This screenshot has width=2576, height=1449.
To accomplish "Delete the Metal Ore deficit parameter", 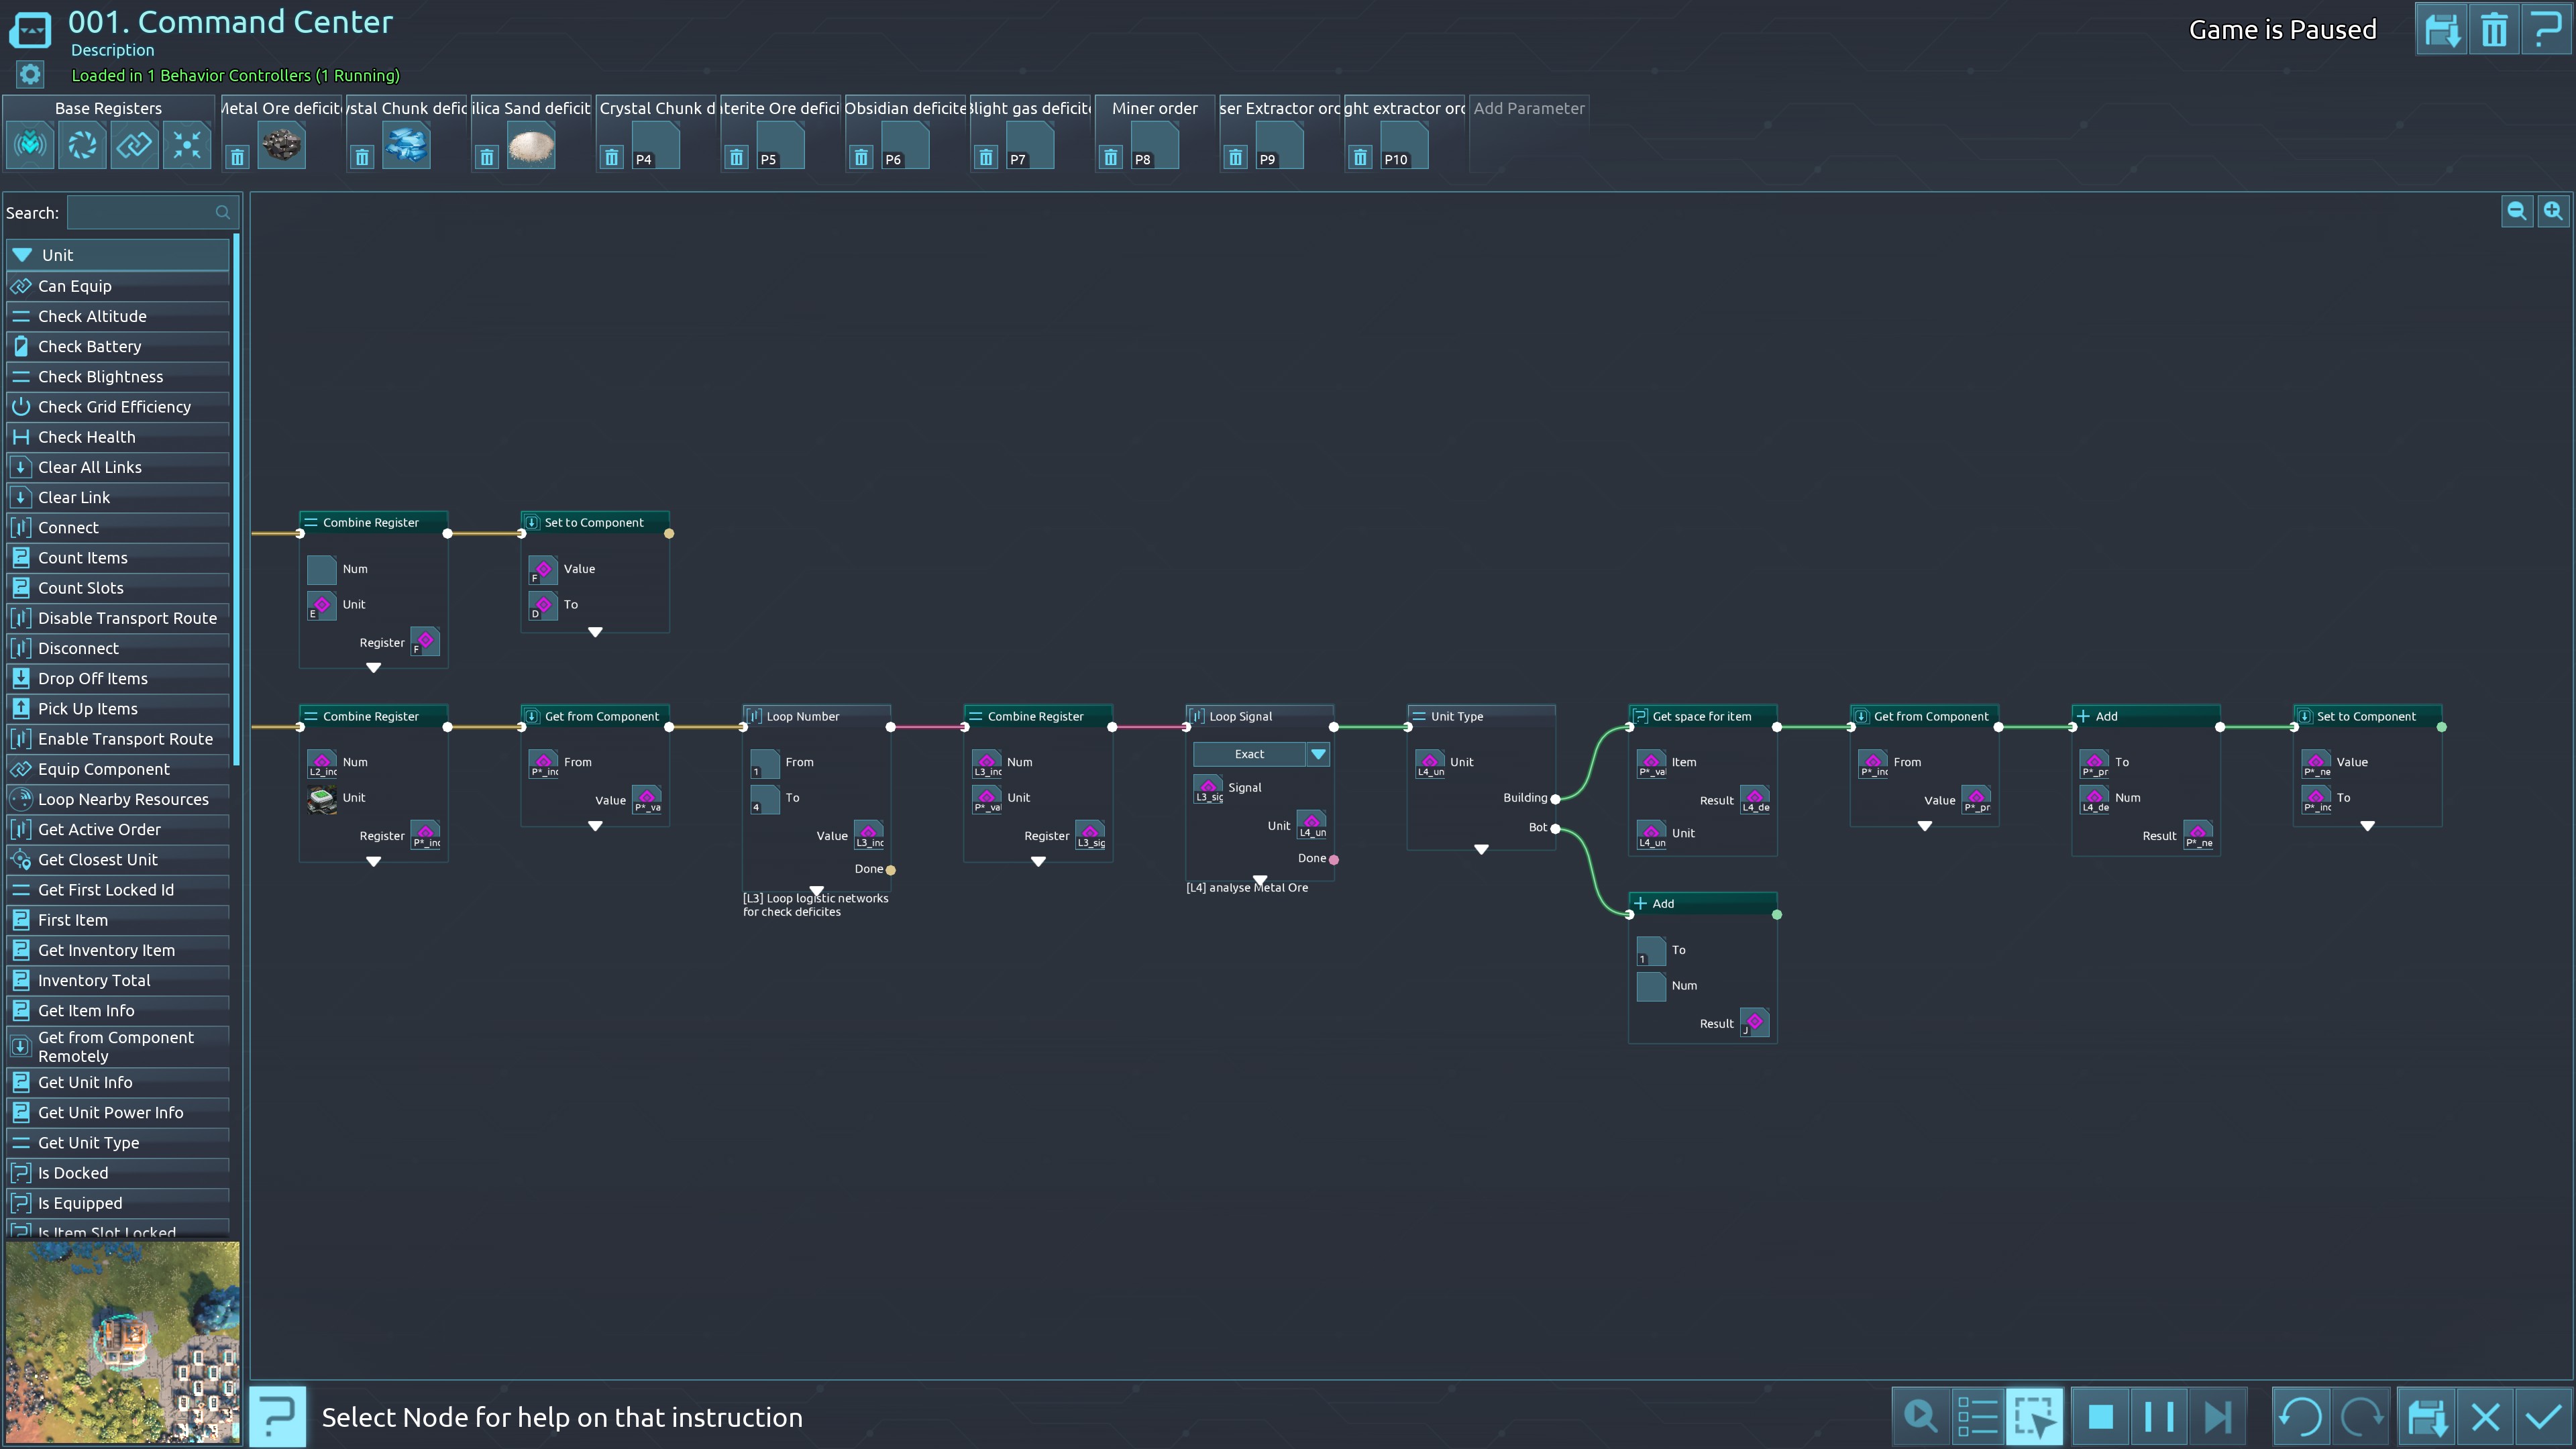I will pos(237,157).
